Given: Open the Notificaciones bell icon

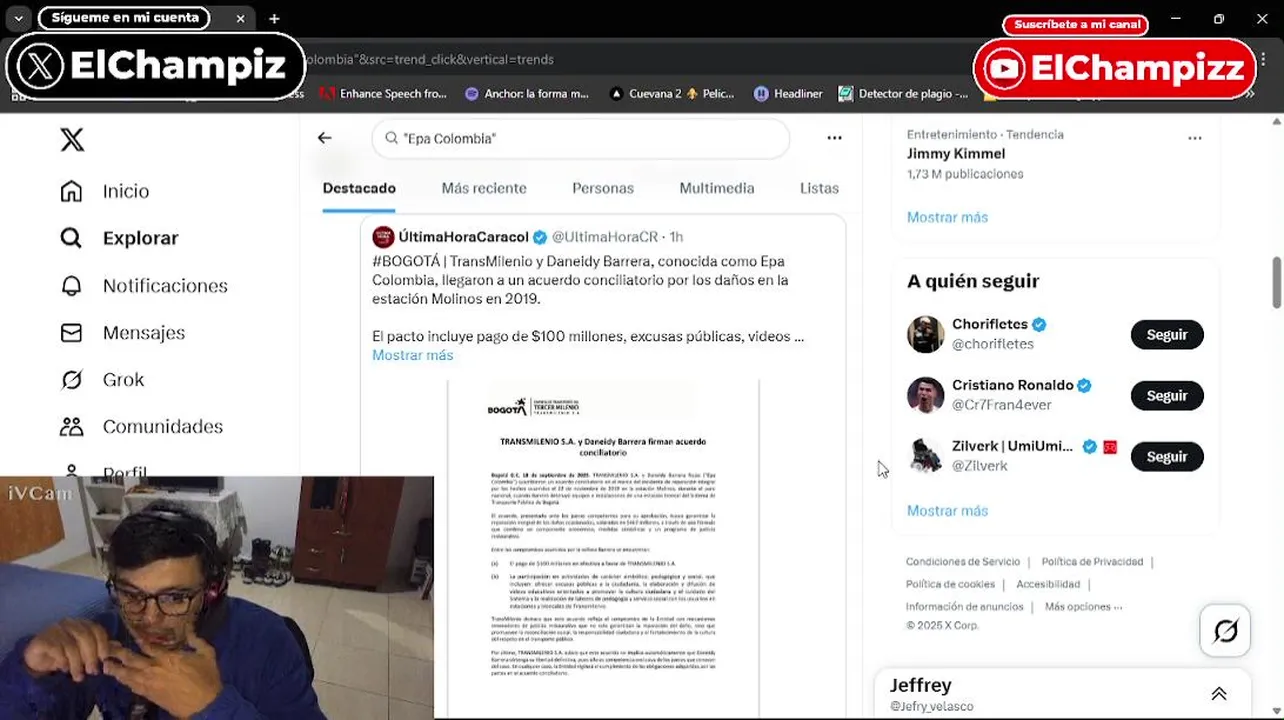Looking at the screenshot, I should [x=71, y=286].
